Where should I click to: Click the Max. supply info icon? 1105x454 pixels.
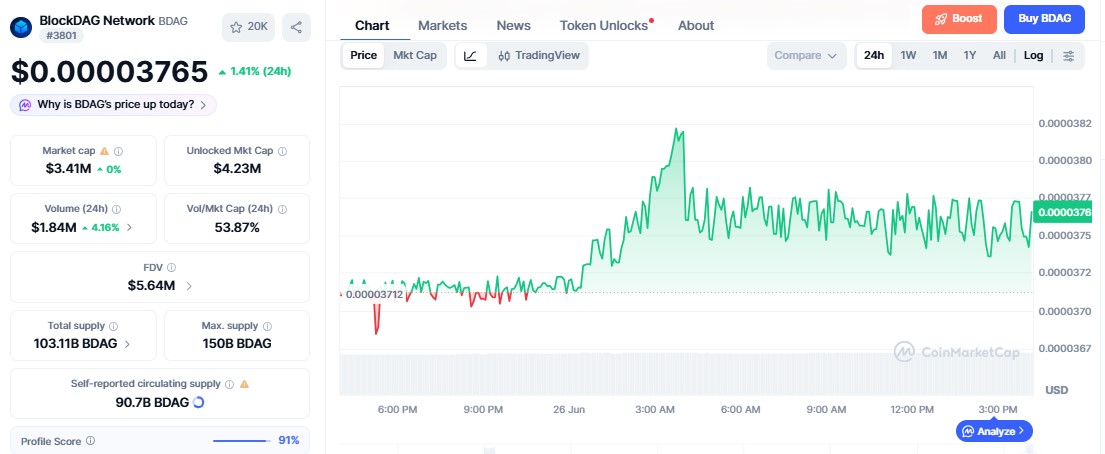267,326
